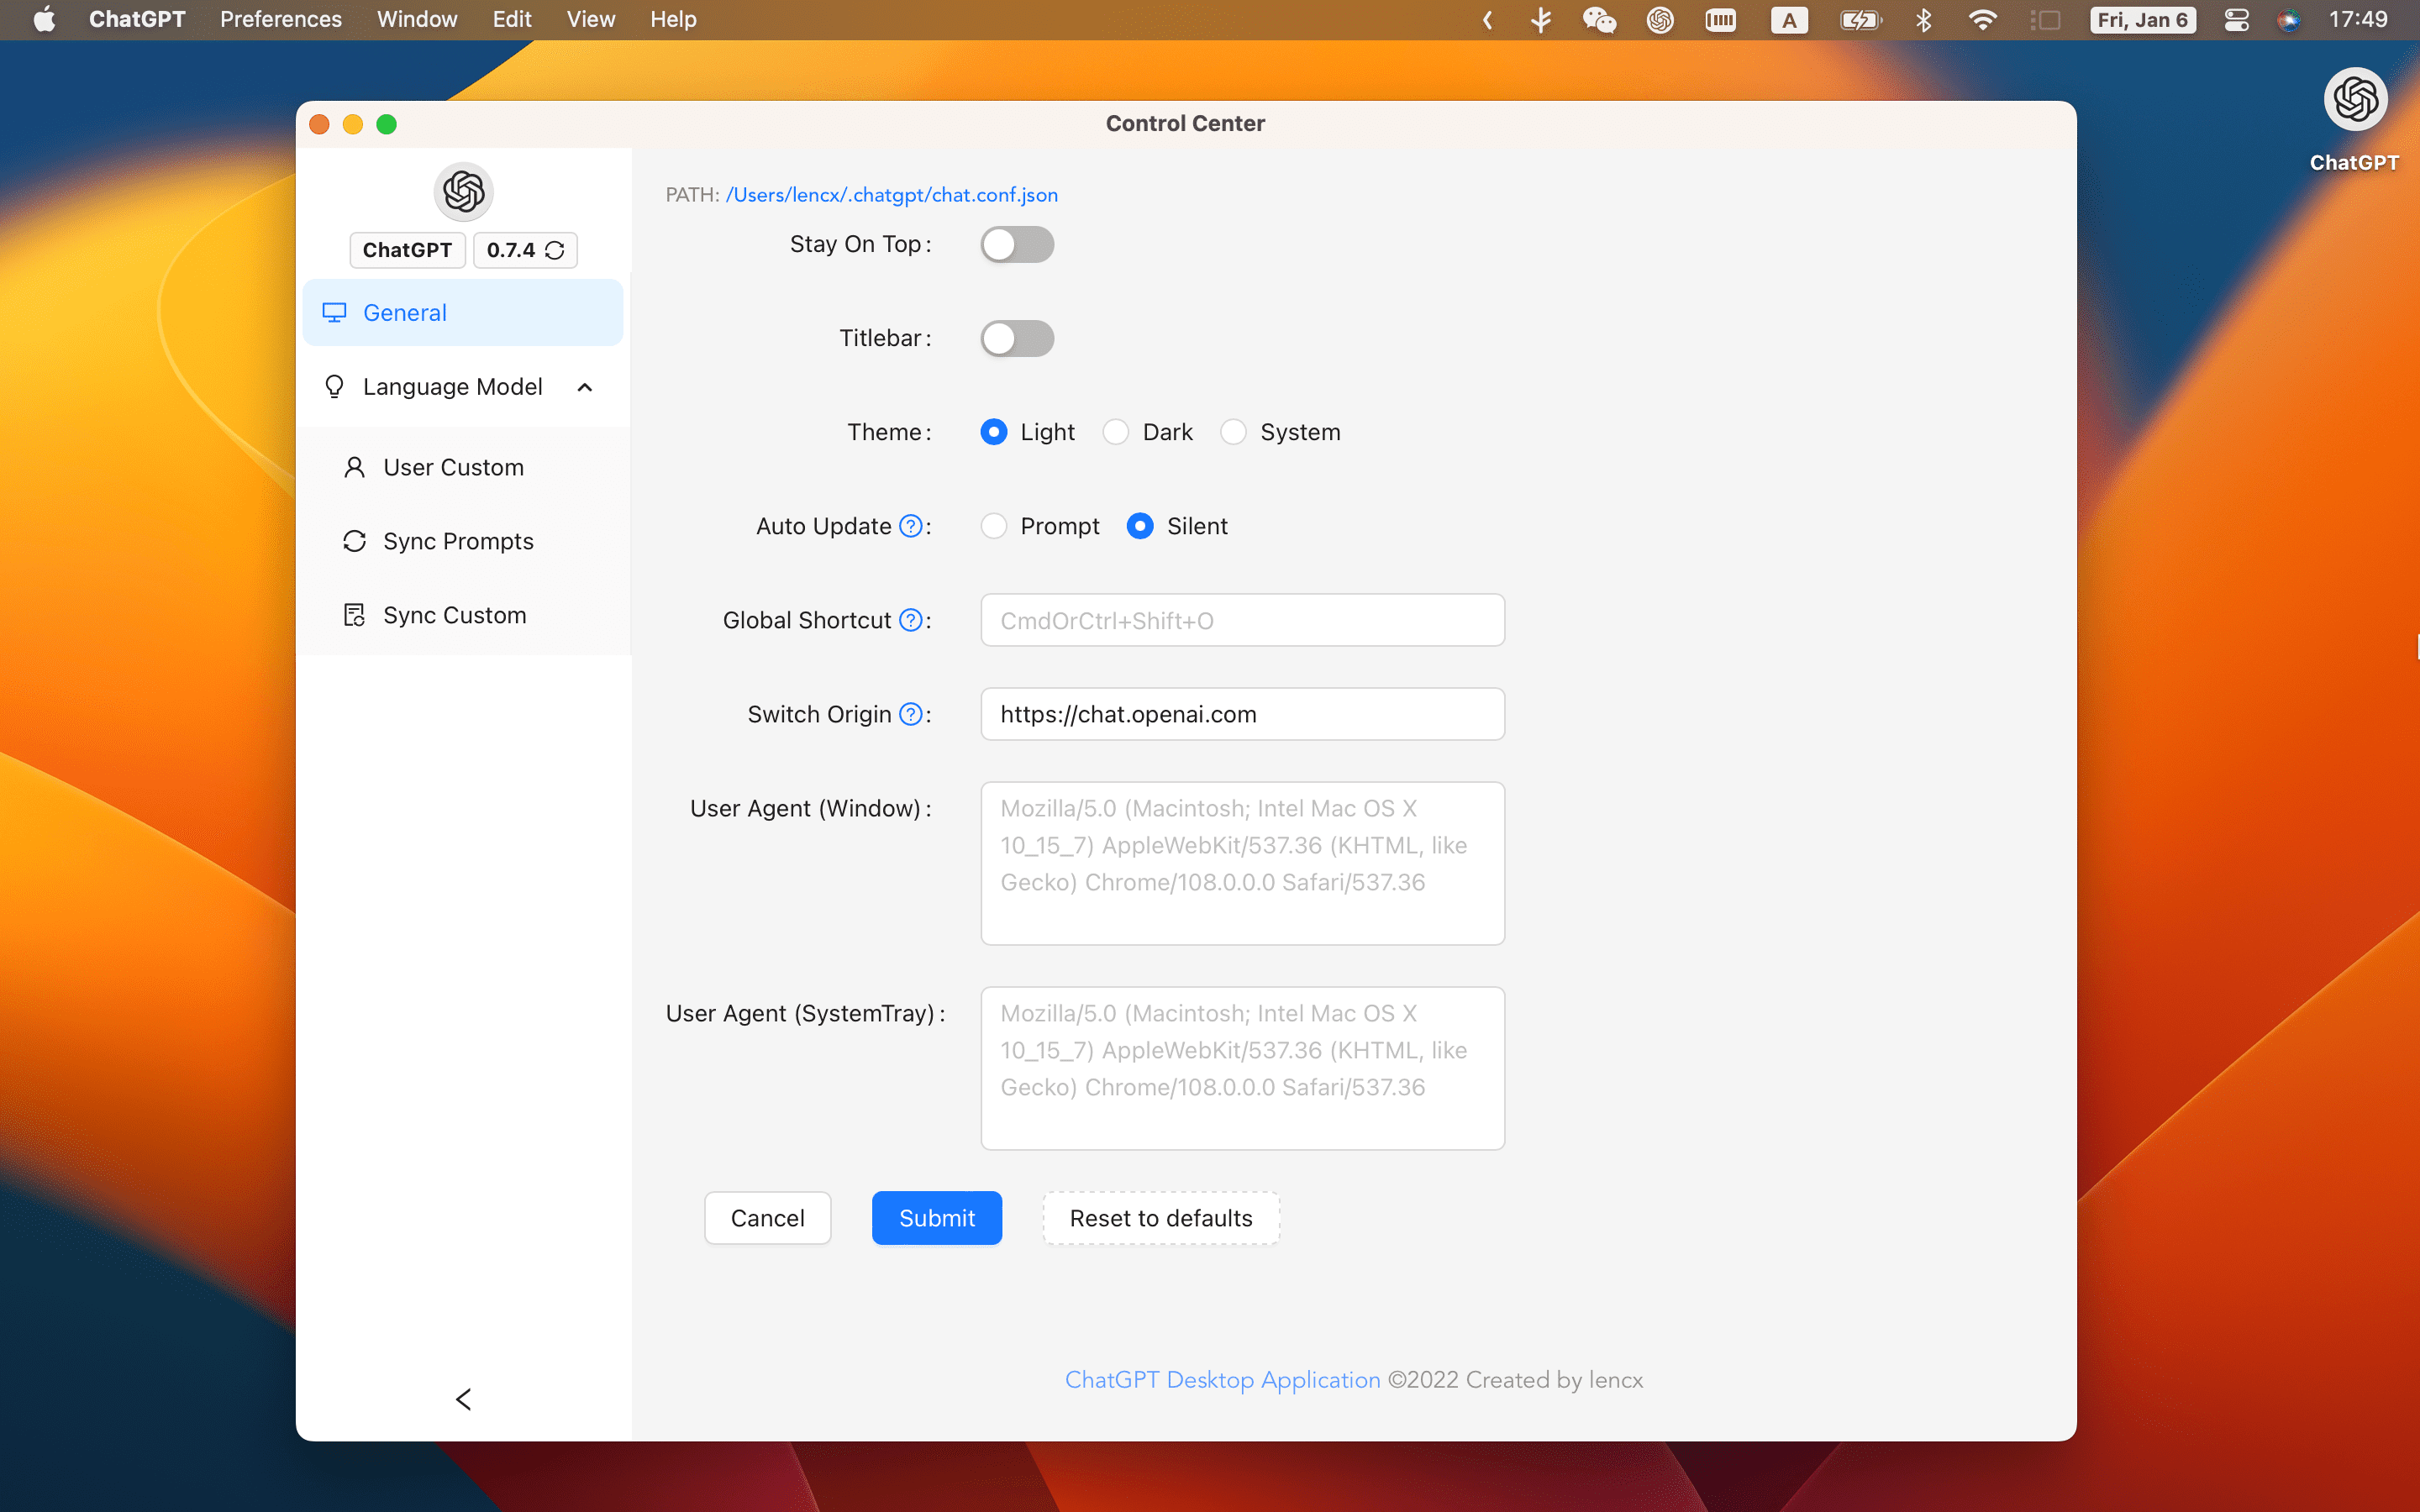Viewport: 2420px width, 1512px height.
Task: Select the System theme radio button
Action: 1235,432
